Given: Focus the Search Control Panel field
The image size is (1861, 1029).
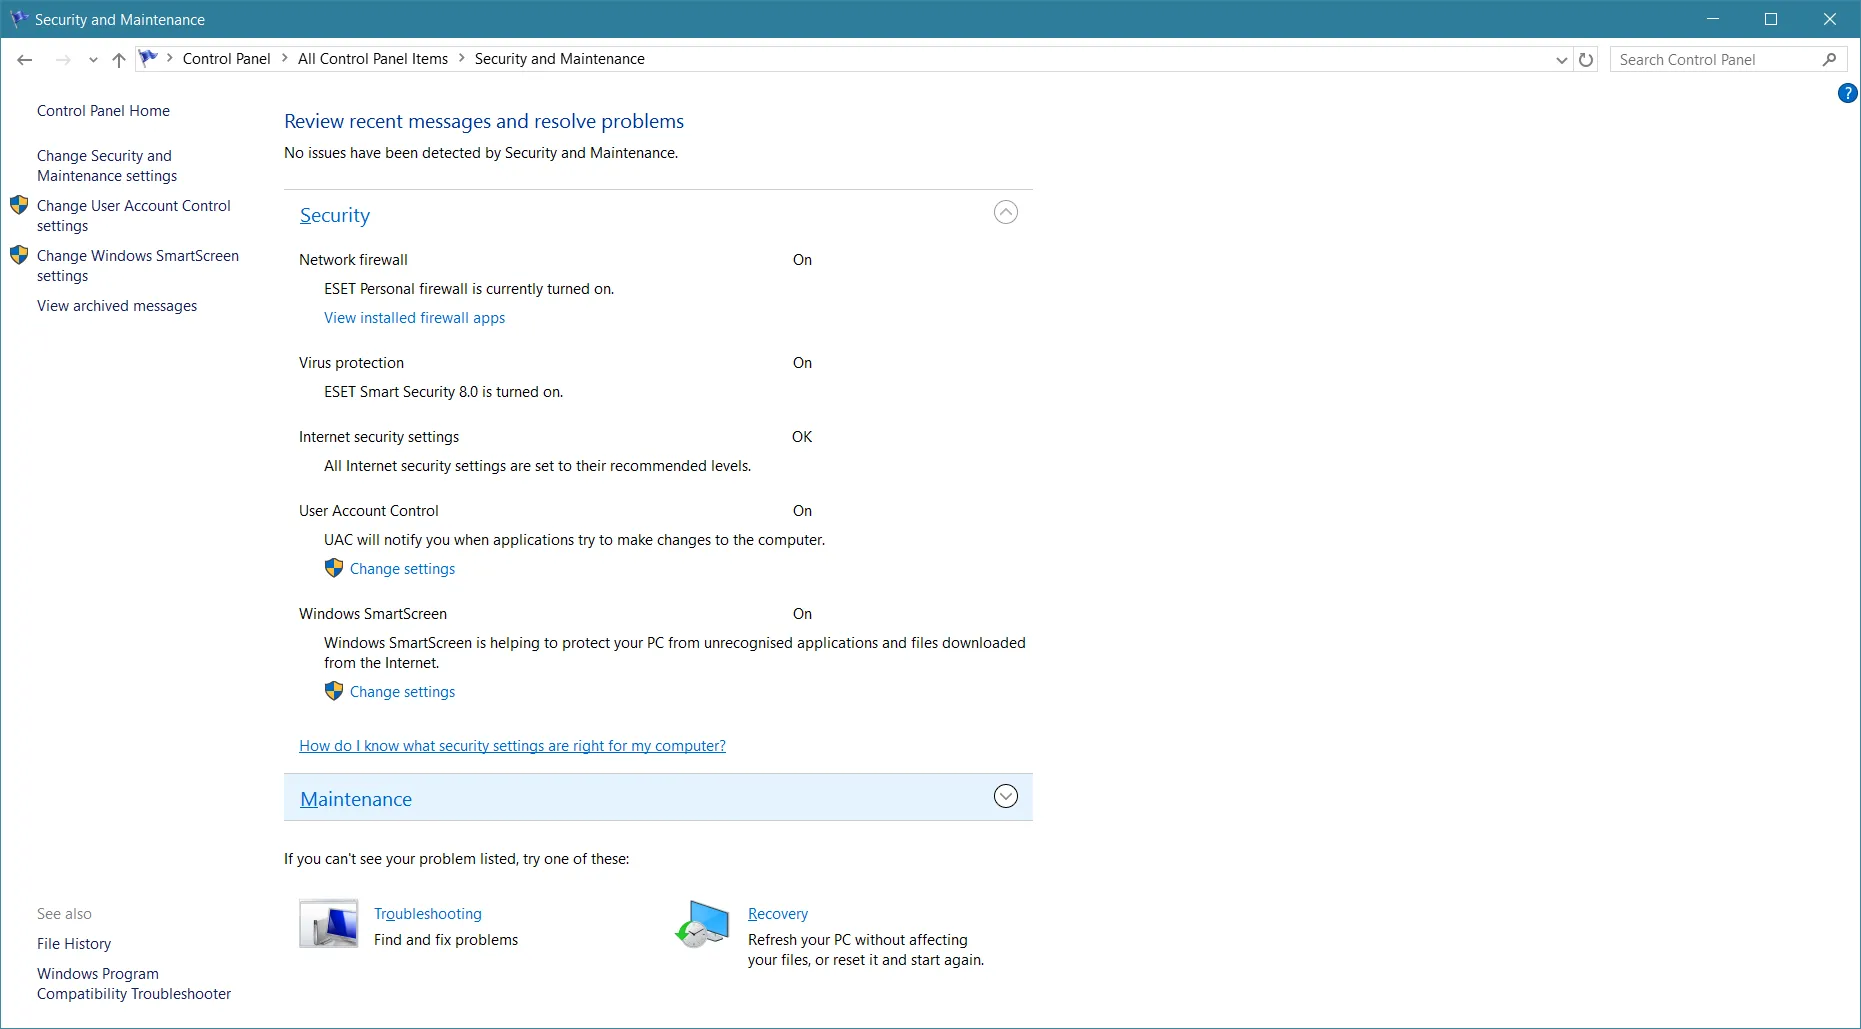Looking at the screenshot, I should (1715, 60).
